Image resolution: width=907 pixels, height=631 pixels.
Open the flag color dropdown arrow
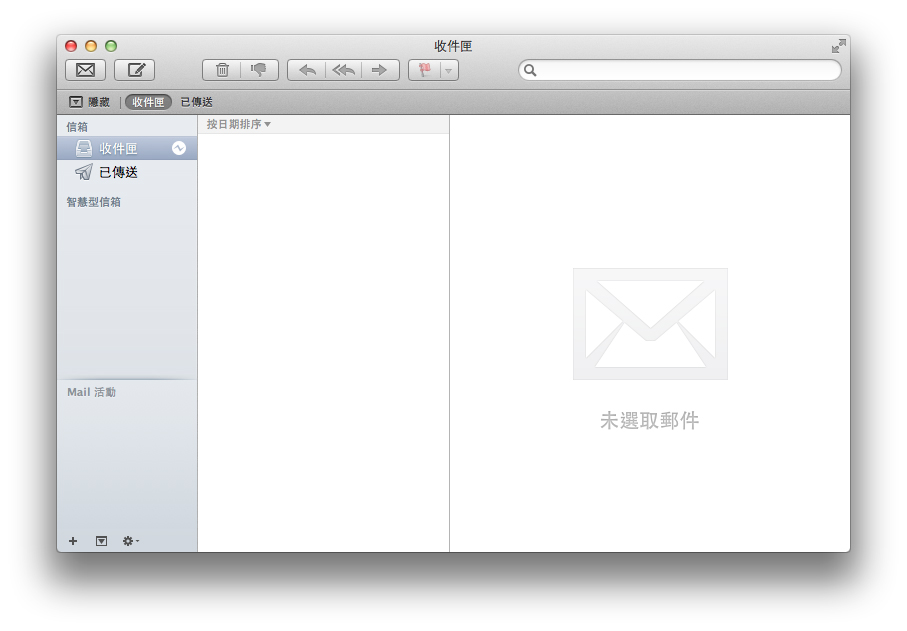[x=449, y=70]
